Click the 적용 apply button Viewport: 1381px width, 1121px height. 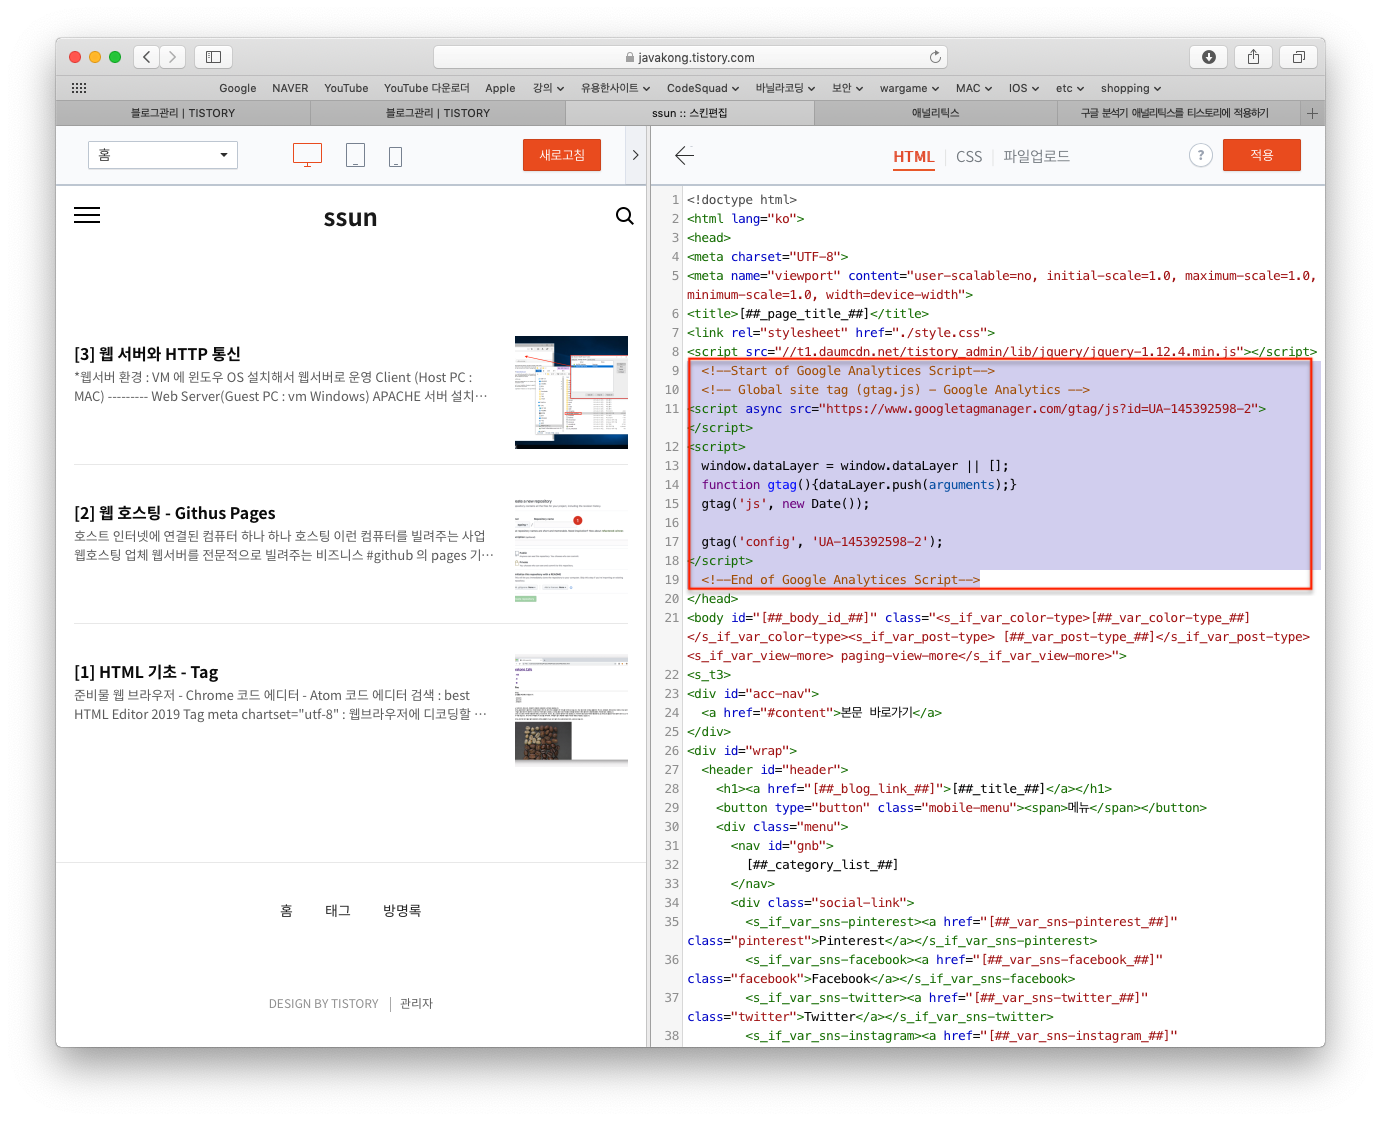click(1262, 155)
